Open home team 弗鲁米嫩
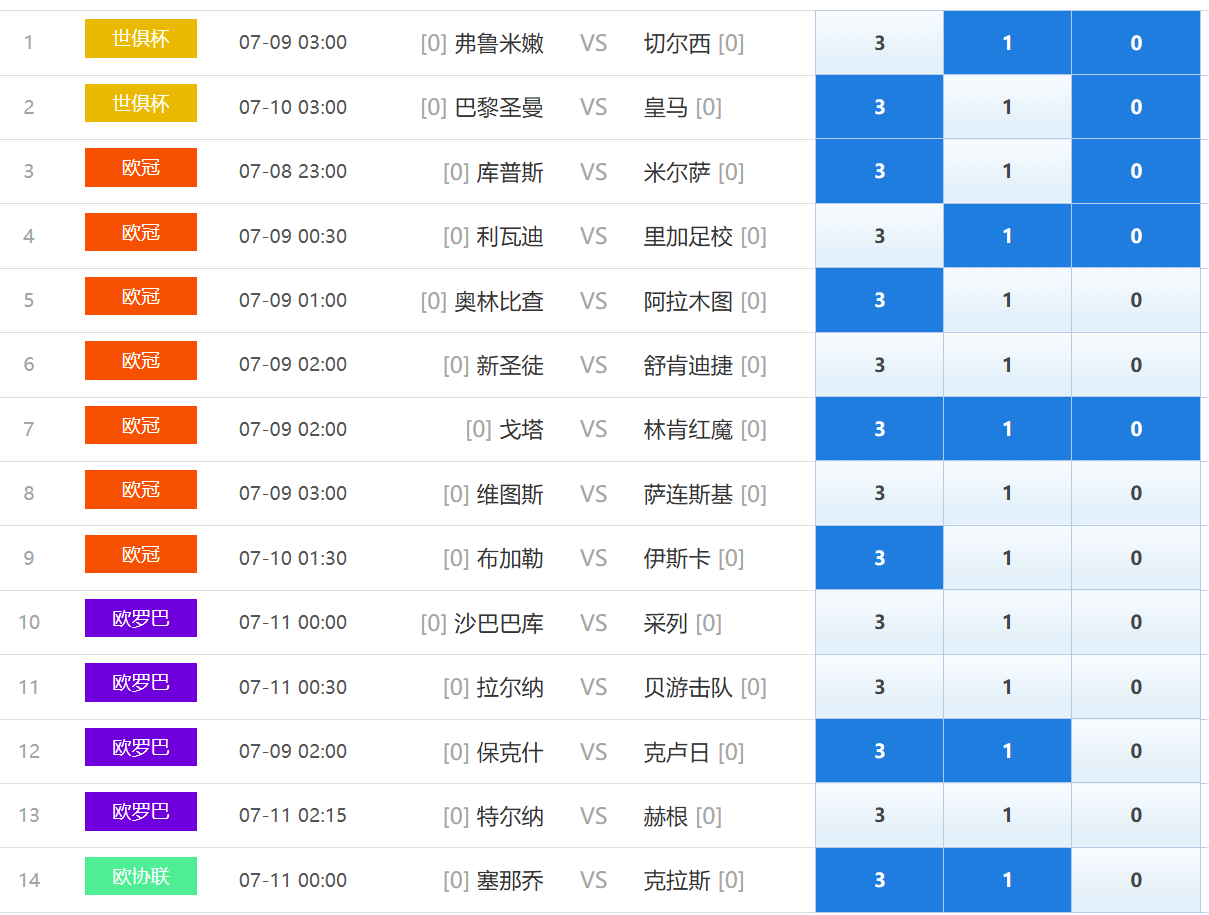Image resolution: width=1209 pixels, height=915 pixels. 499,43
